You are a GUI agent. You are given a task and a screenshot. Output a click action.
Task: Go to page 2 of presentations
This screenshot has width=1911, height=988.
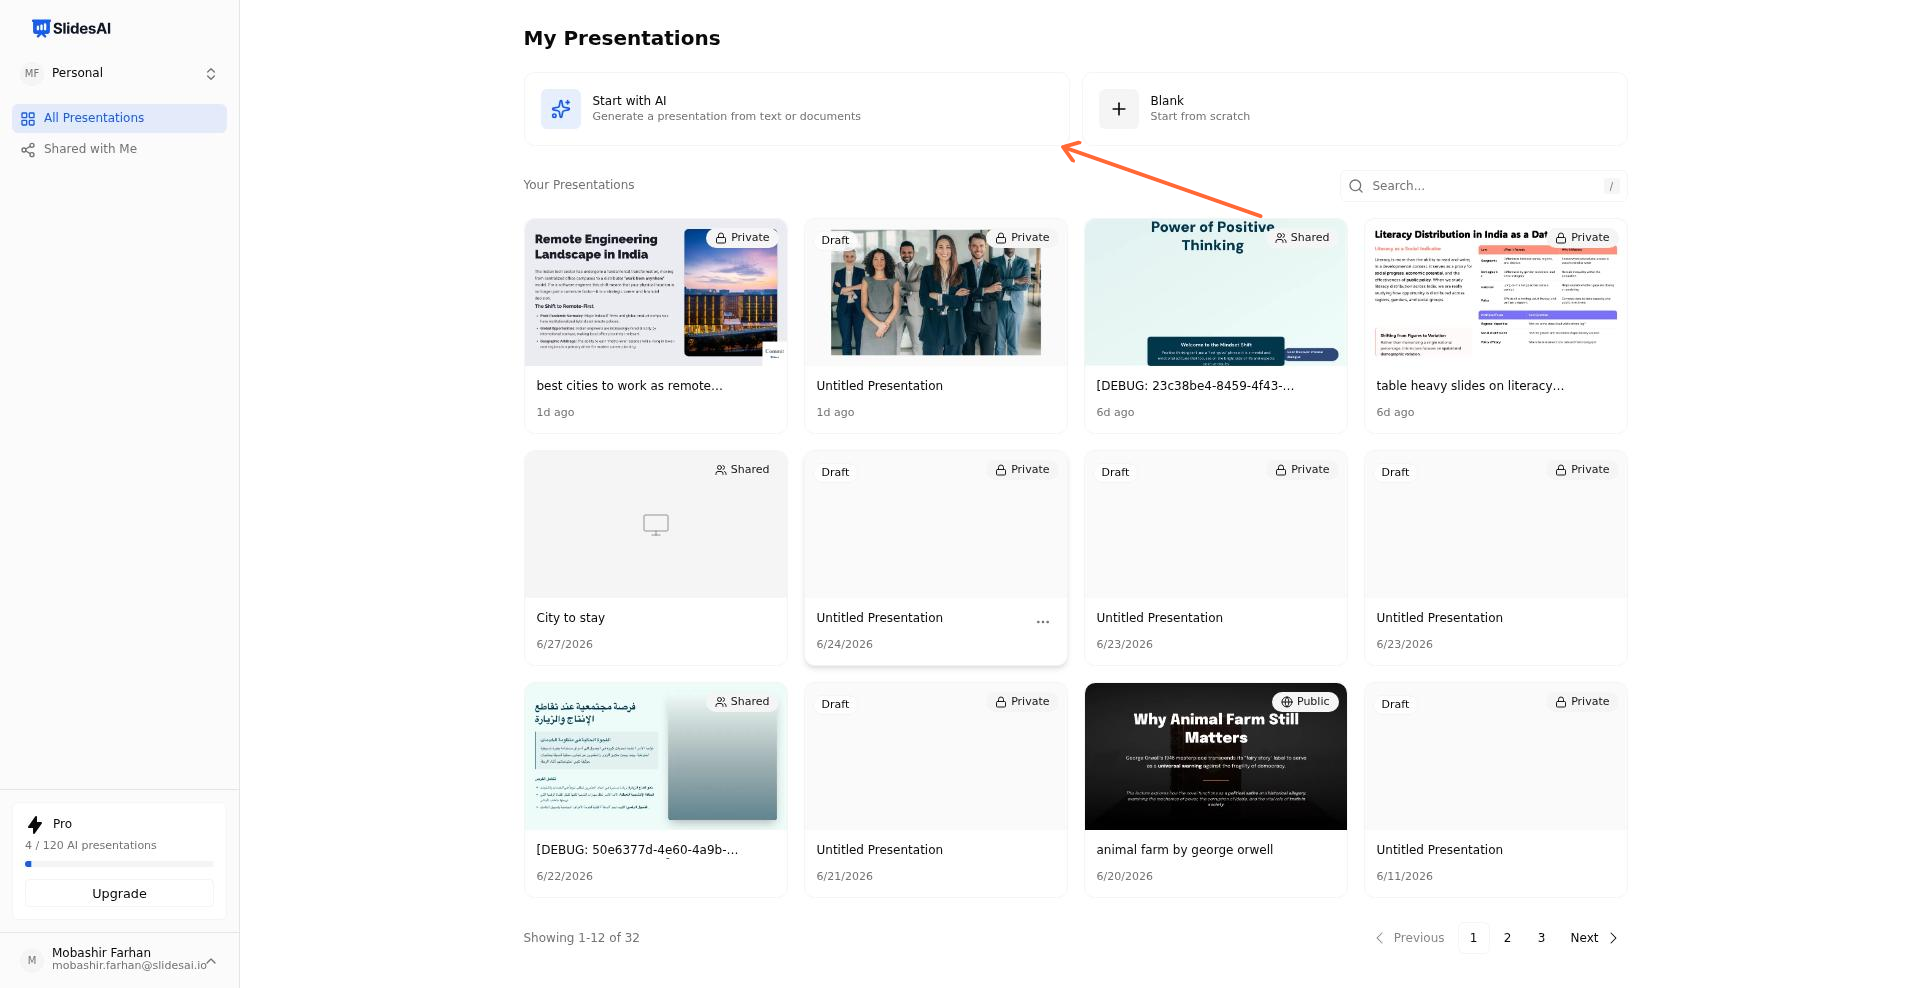click(x=1507, y=938)
